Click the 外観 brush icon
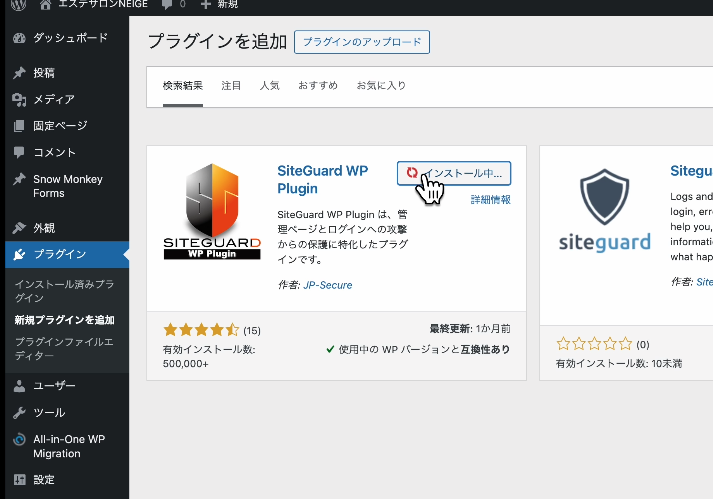 point(19,227)
